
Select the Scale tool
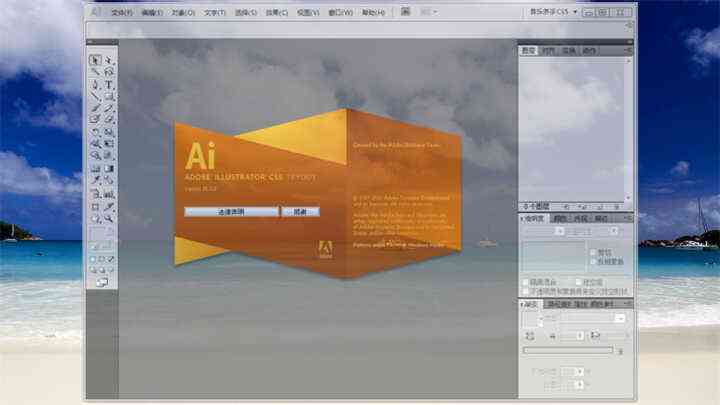[x=109, y=132]
